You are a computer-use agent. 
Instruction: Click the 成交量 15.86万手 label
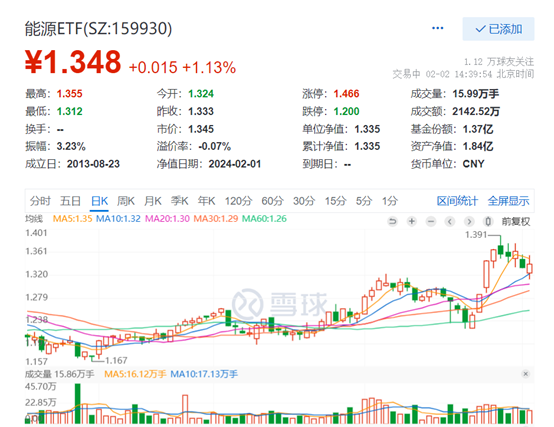59,374
